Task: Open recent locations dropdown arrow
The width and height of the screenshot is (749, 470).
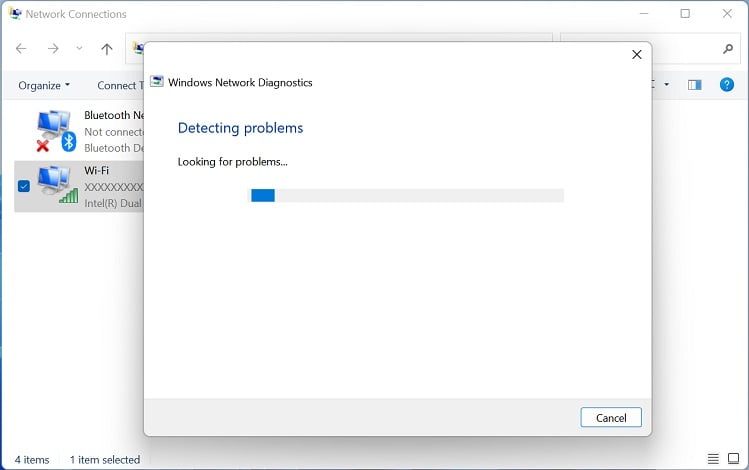Action: (79, 48)
